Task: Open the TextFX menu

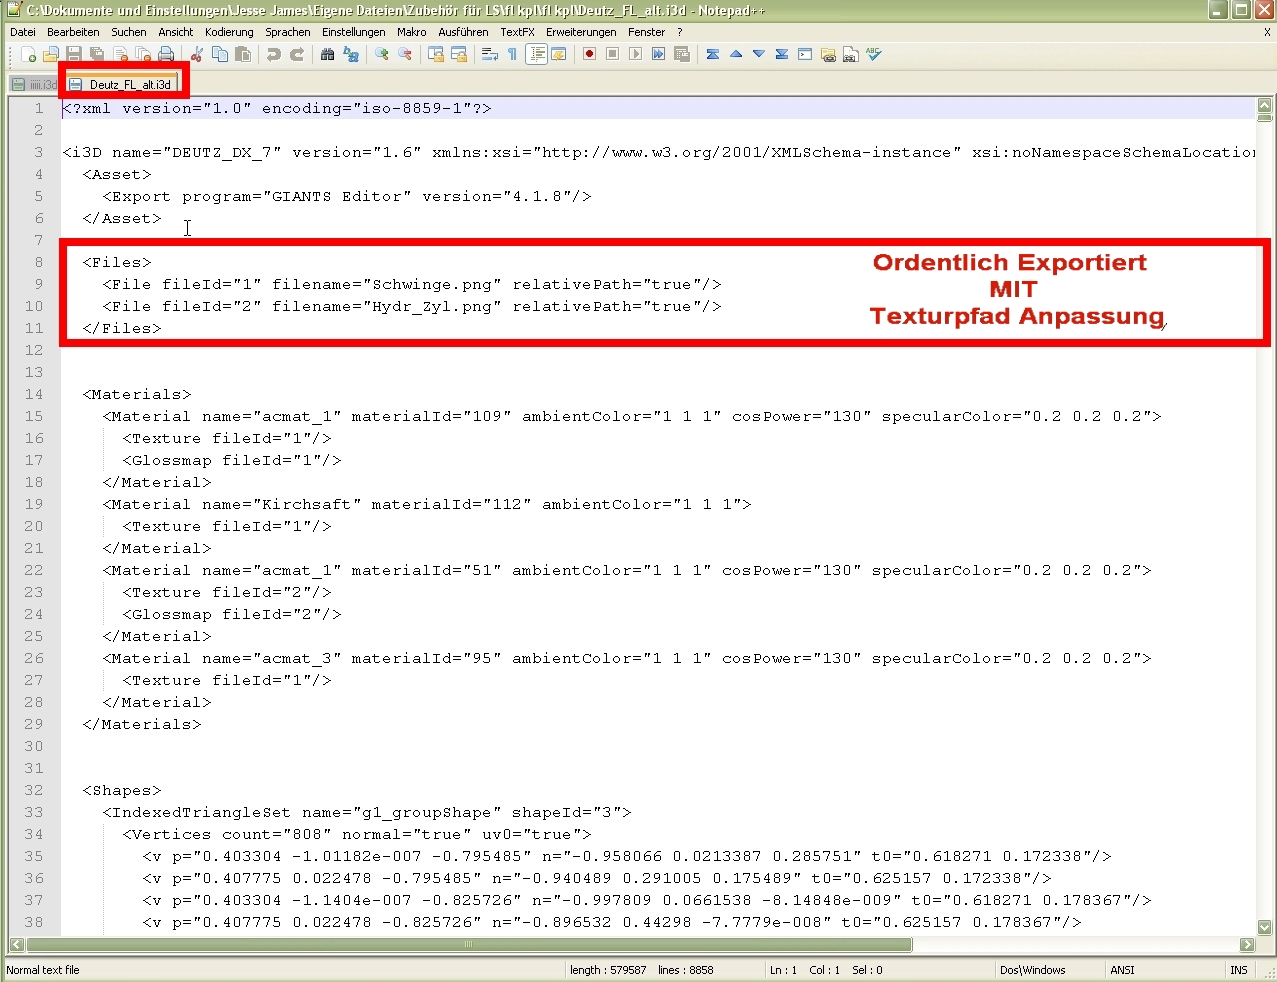Action: 517,32
